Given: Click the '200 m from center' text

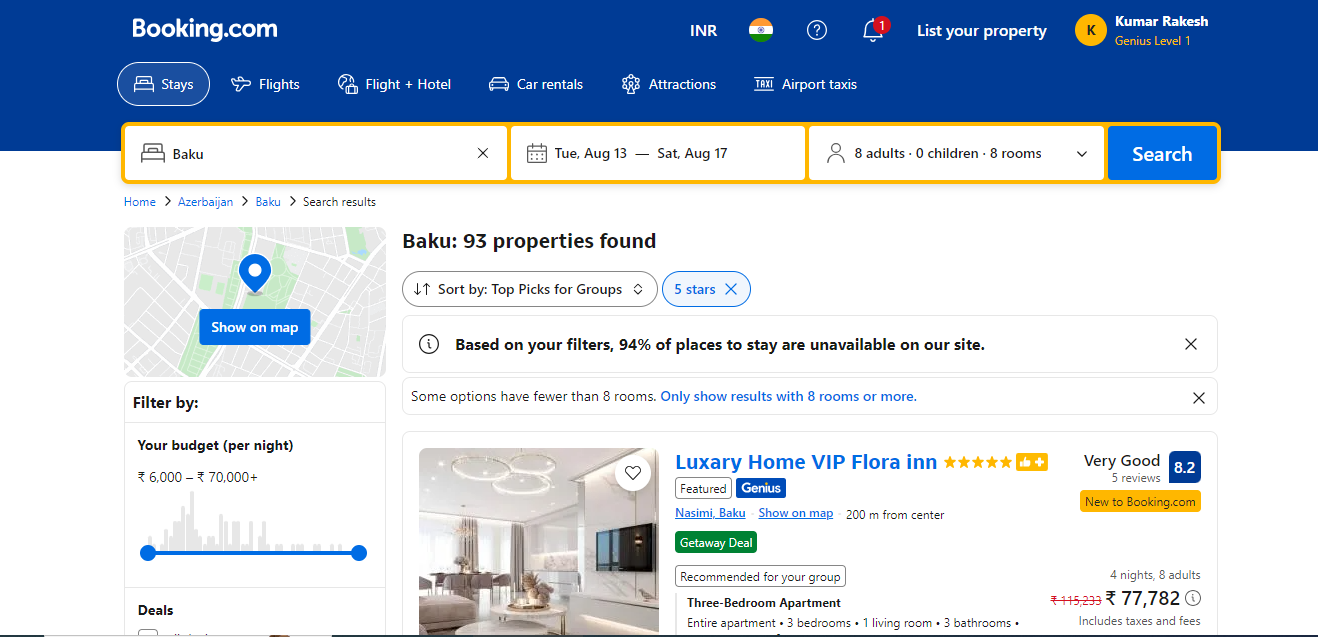Looking at the screenshot, I should 895,515.
